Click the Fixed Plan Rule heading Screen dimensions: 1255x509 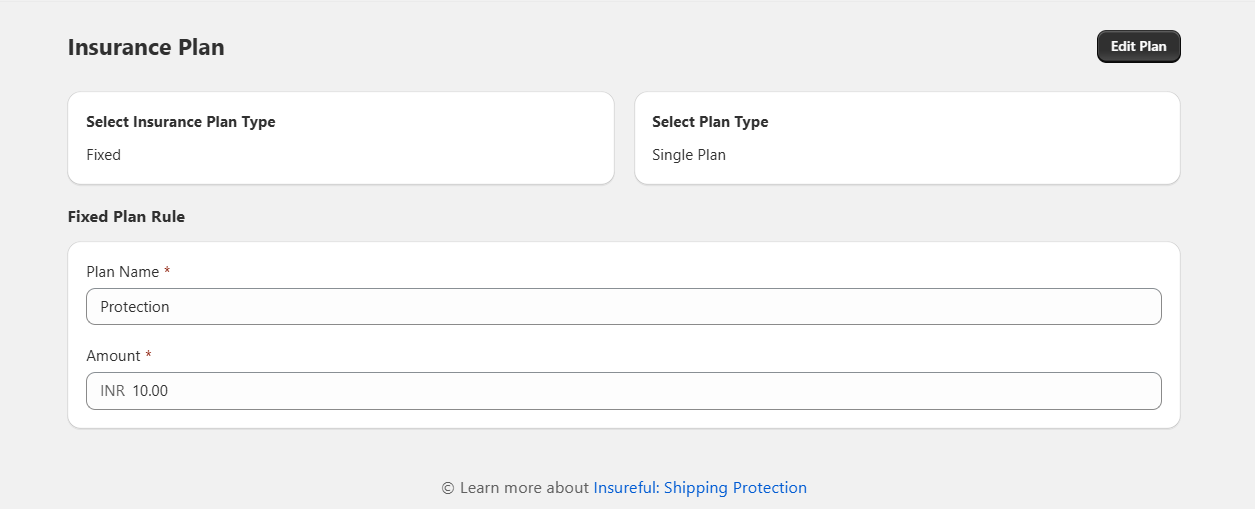(126, 216)
